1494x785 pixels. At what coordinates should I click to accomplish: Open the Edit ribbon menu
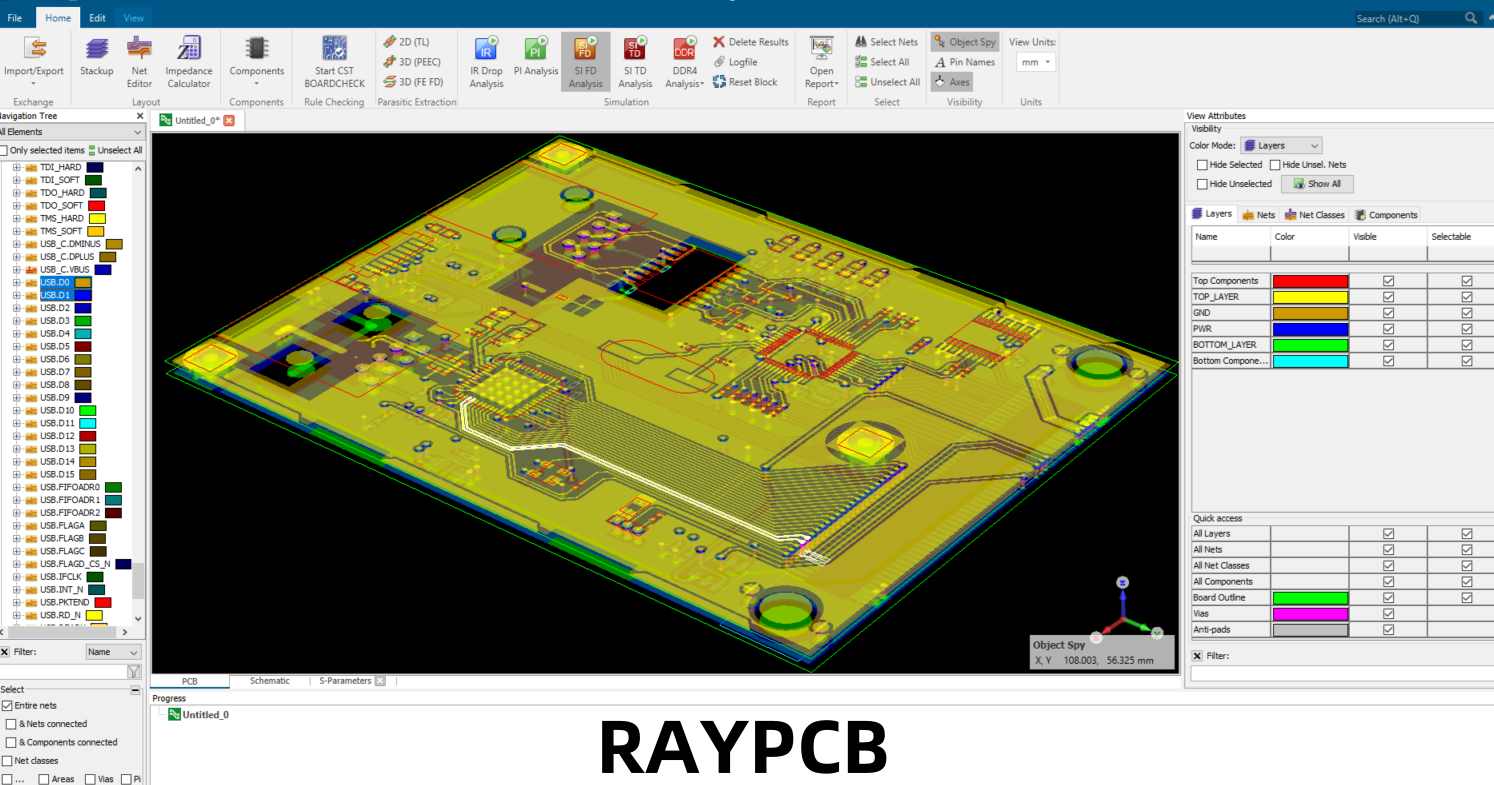click(96, 17)
